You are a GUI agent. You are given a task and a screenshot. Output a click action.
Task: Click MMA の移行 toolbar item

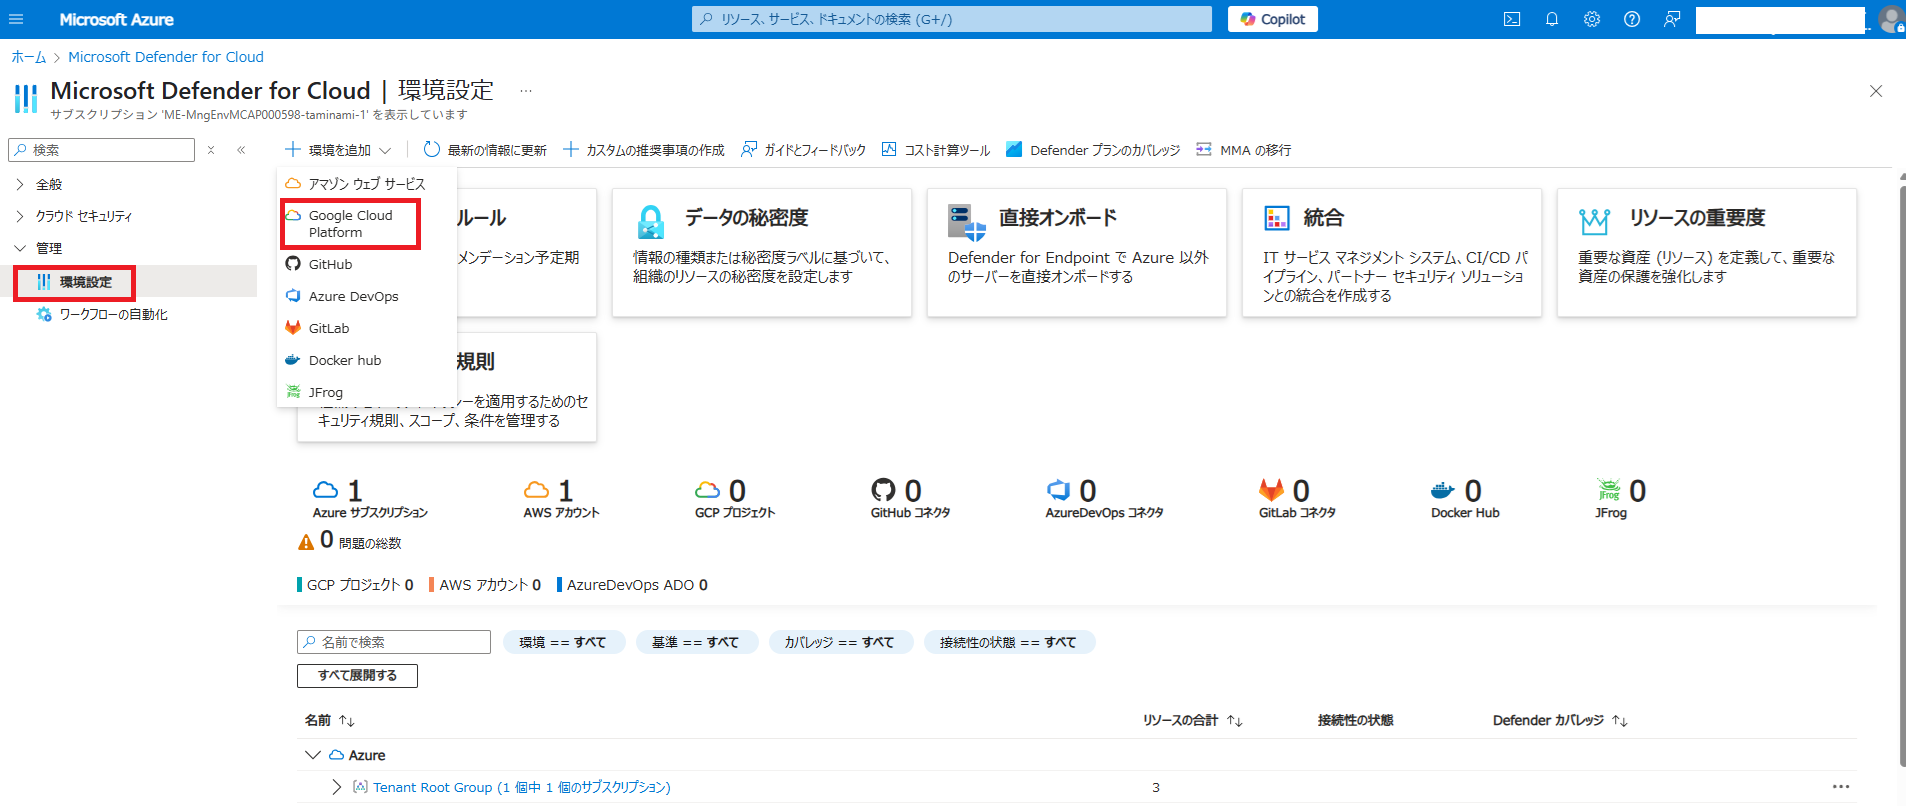[1244, 150]
